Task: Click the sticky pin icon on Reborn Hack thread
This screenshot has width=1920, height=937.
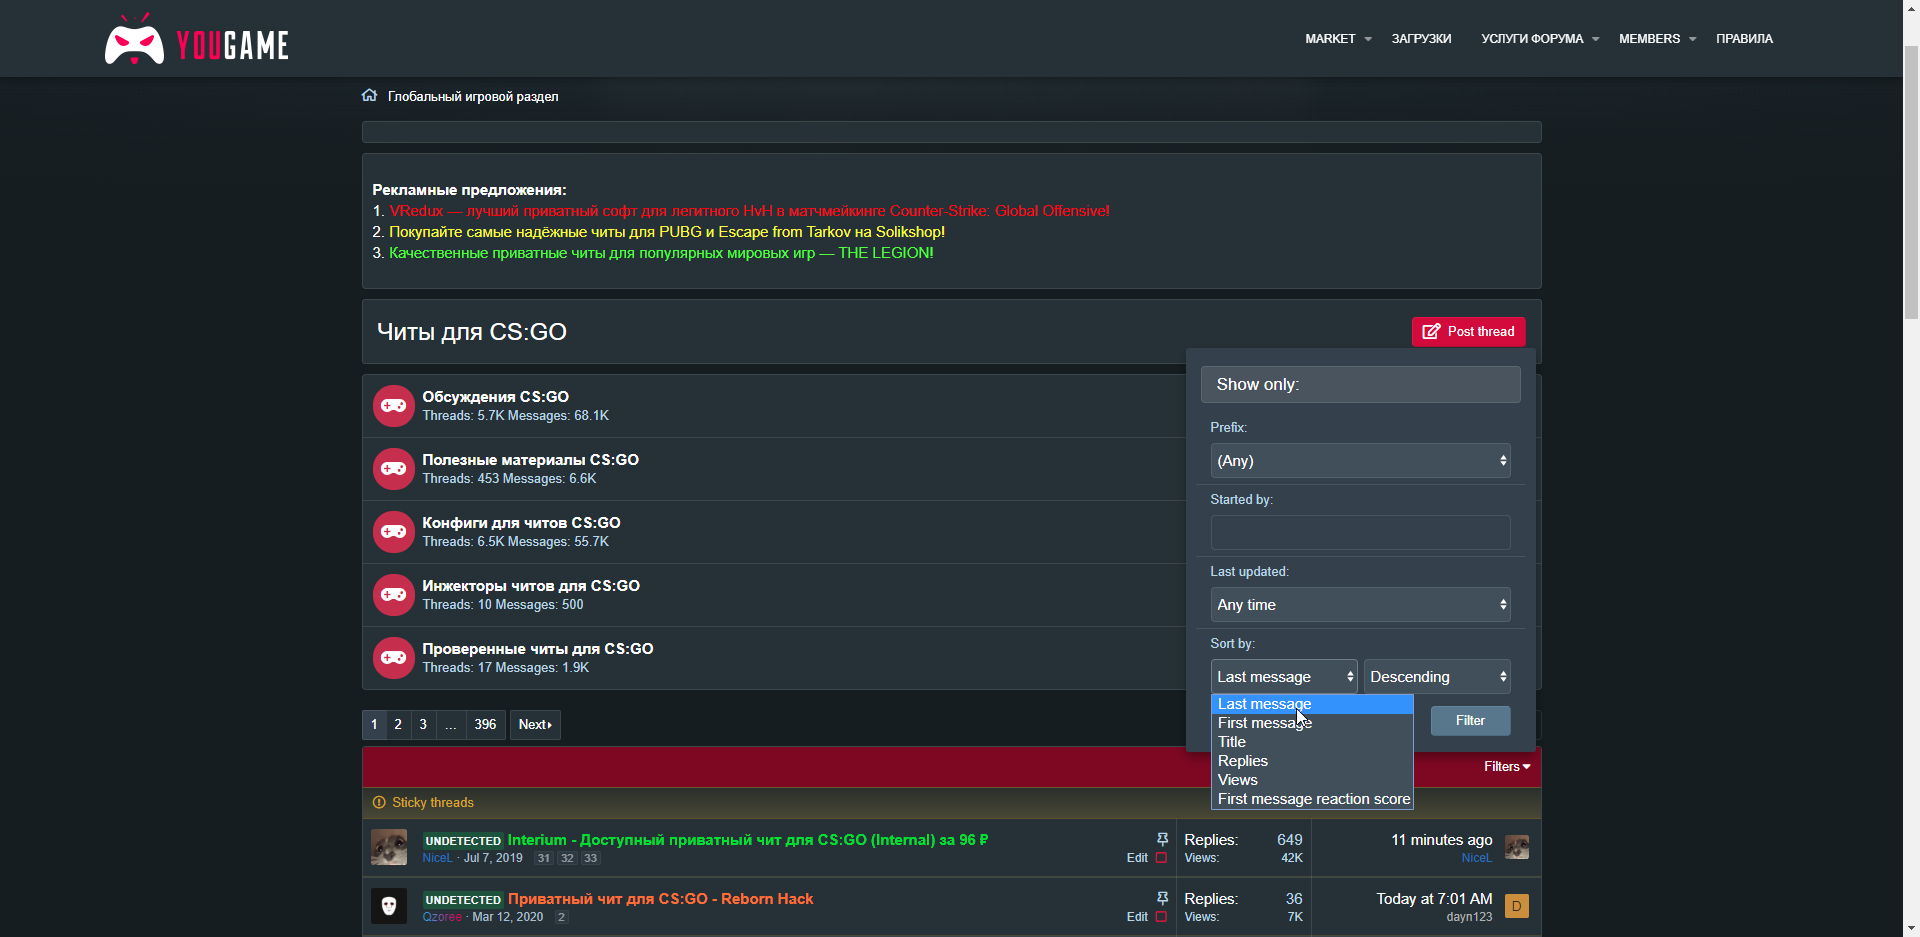Action: click(1162, 899)
